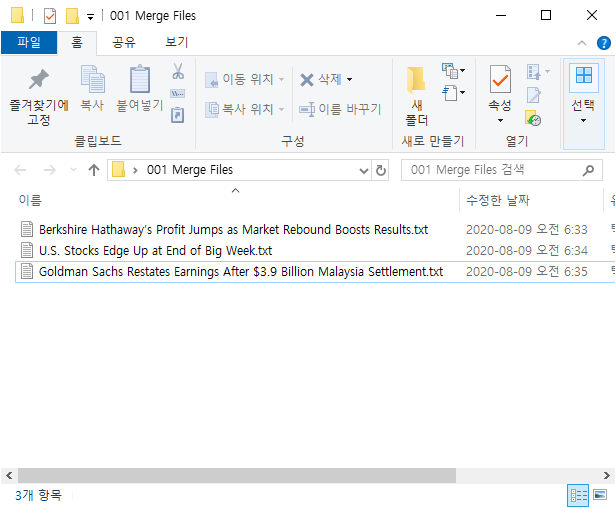
Task: Click the Cut scissors icon
Action: click(178, 71)
